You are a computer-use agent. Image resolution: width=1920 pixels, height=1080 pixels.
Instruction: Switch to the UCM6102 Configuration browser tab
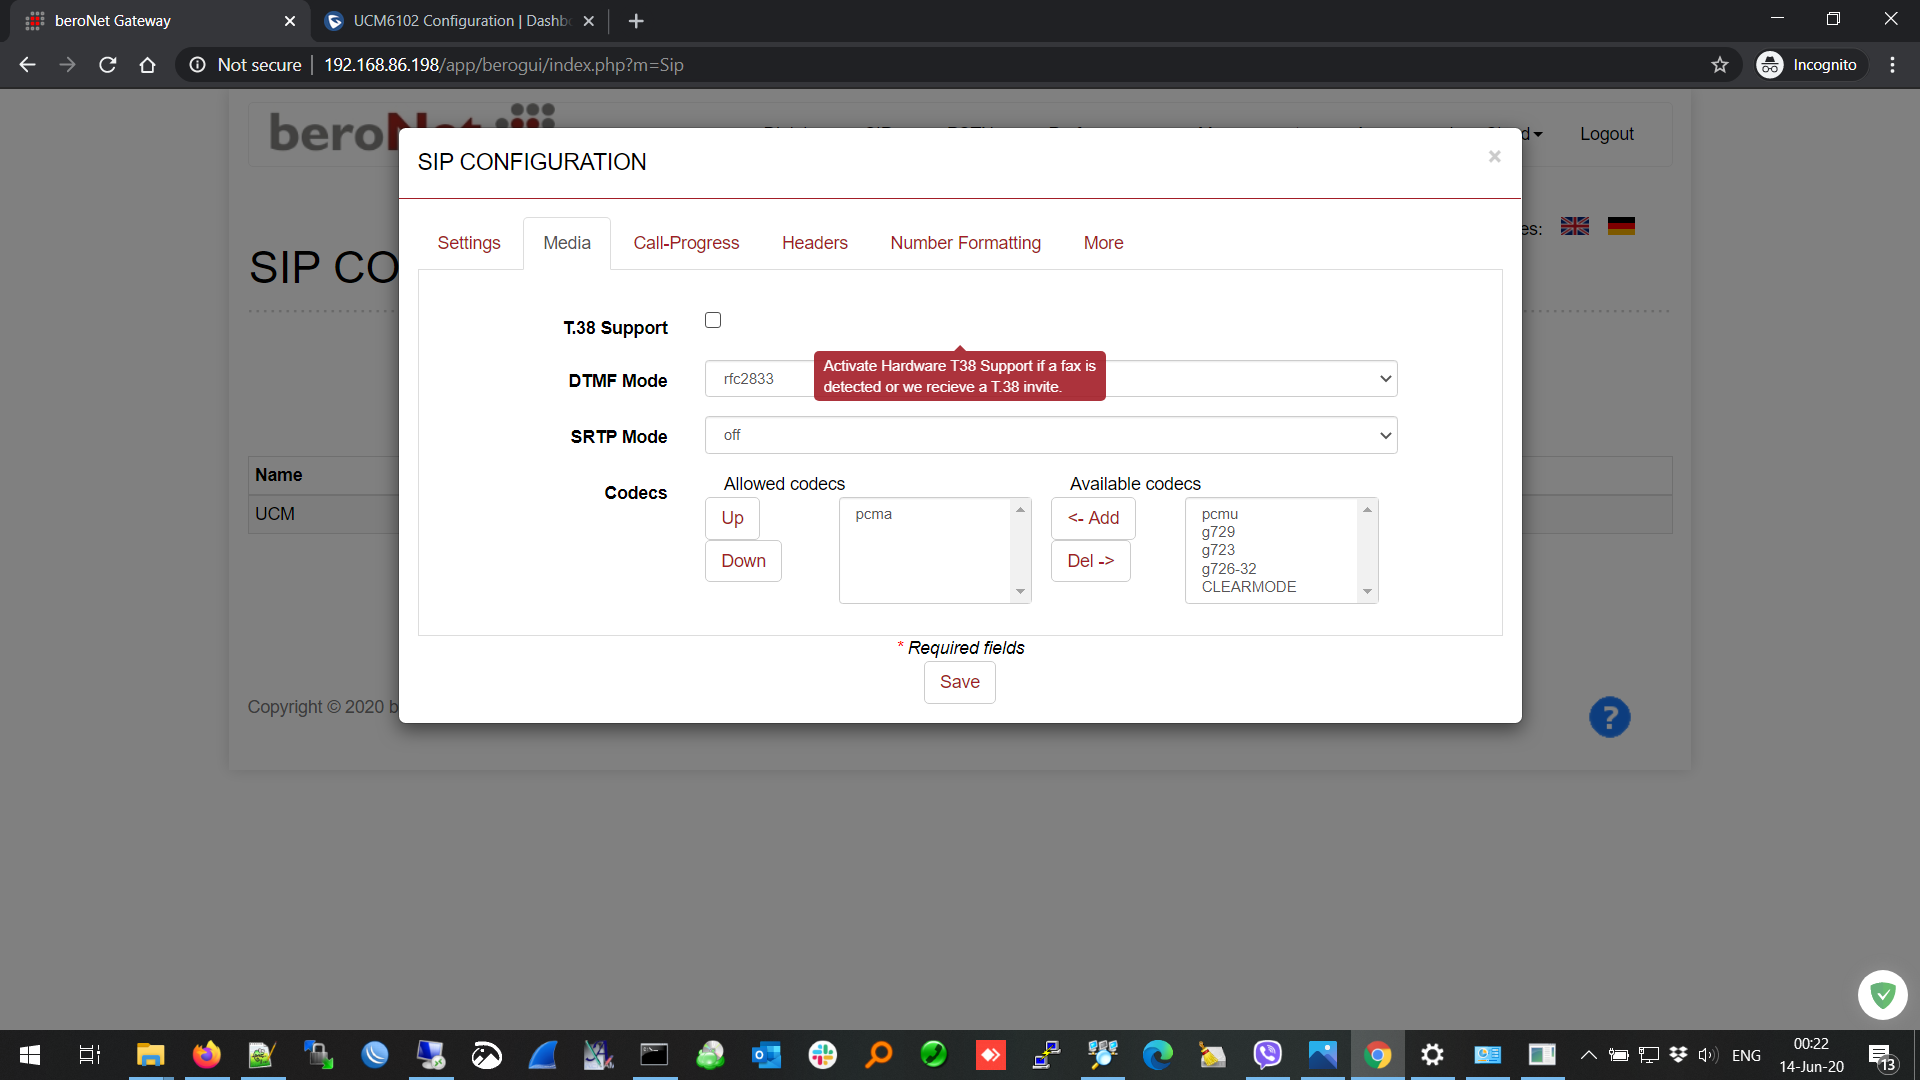click(x=460, y=21)
